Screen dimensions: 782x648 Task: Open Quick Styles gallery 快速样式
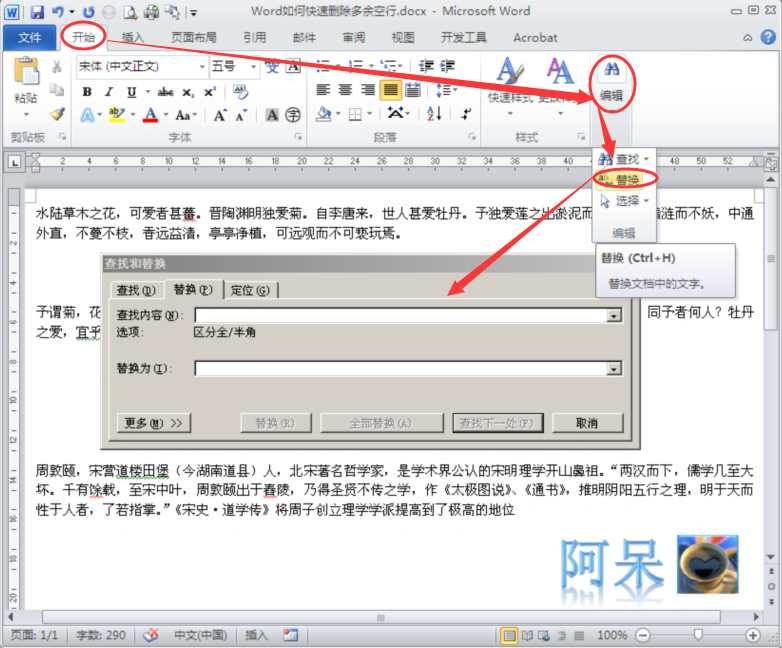pyautogui.click(x=510, y=85)
